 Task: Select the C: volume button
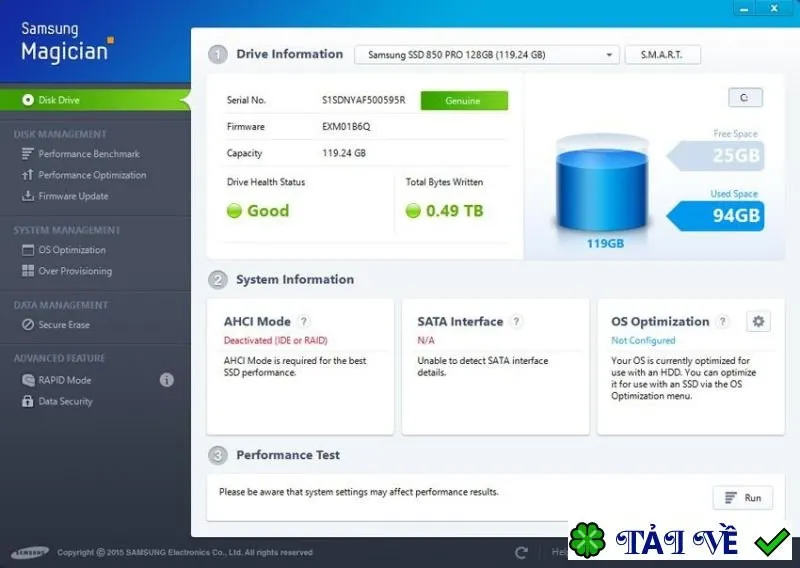click(x=745, y=97)
